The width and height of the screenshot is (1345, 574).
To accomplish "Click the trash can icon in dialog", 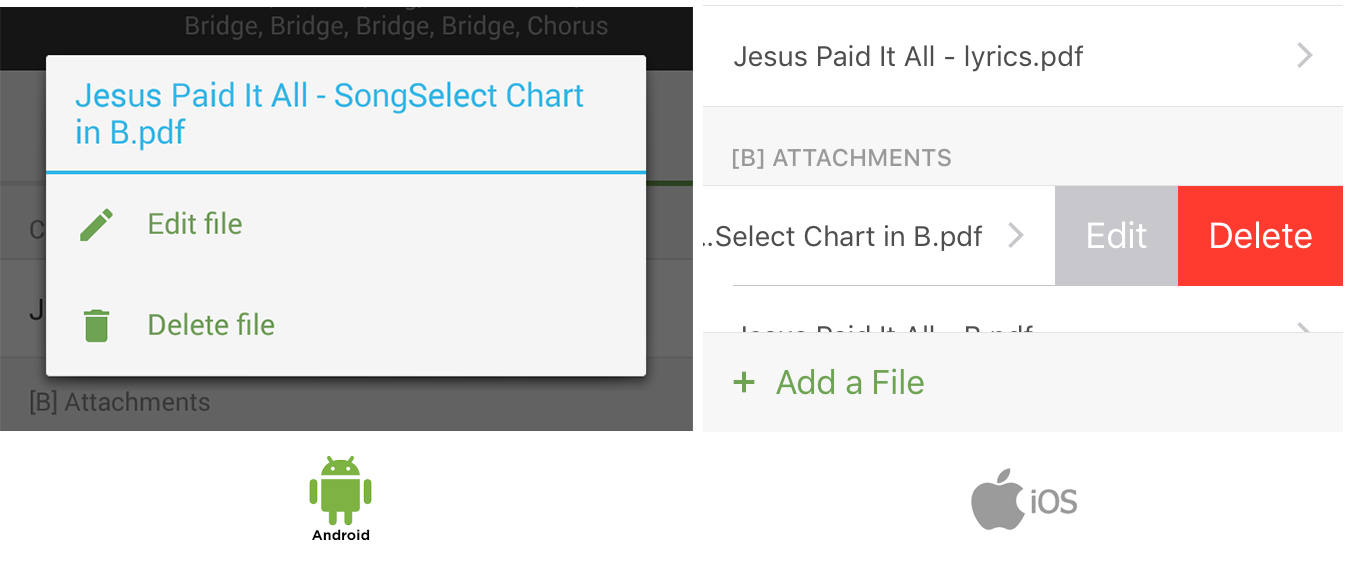I will 96,325.
